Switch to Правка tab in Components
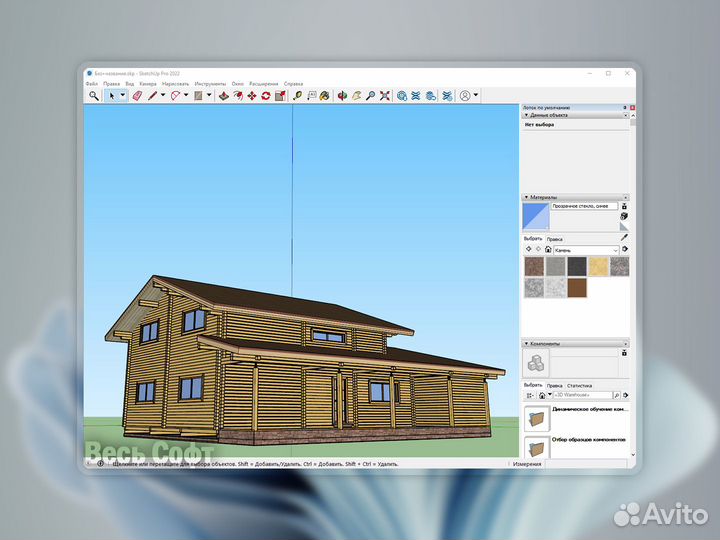The height and width of the screenshot is (540, 720). click(555, 386)
